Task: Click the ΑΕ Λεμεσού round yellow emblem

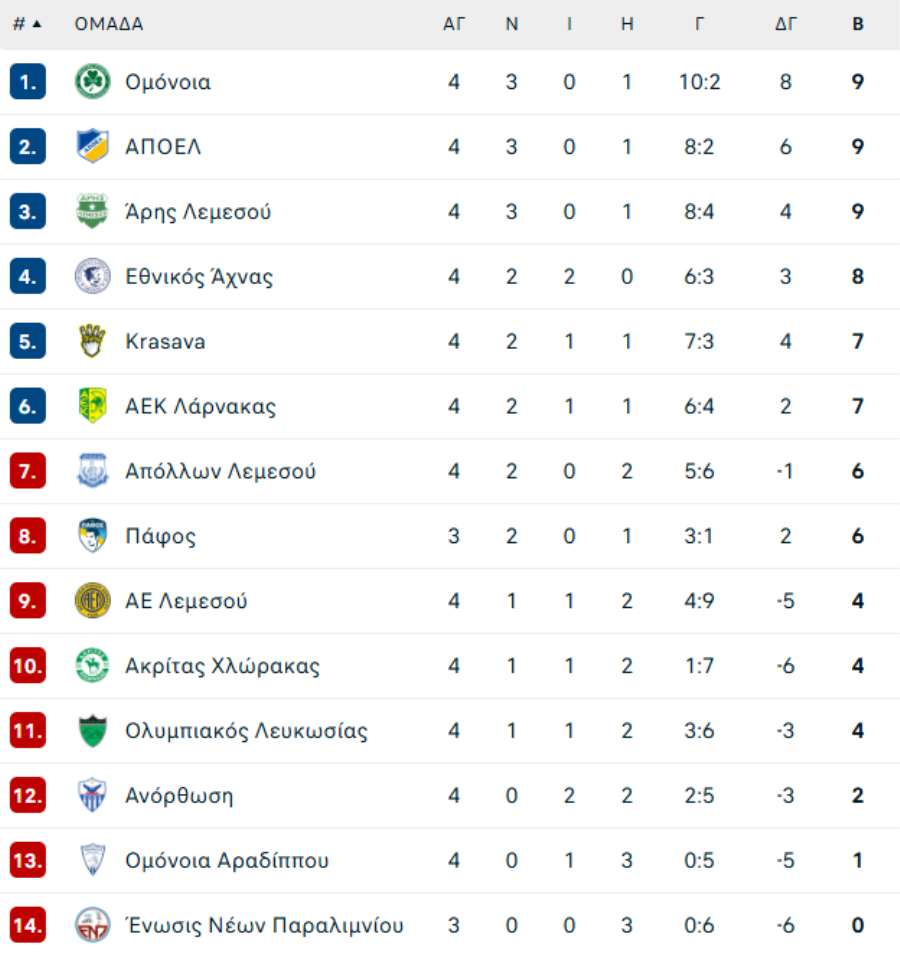Action: (x=92, y=600)
